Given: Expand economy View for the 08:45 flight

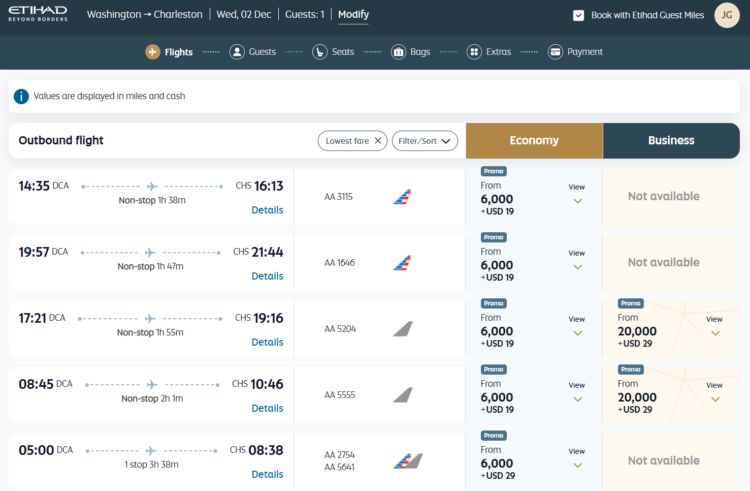Looking at the screenshot, I should click(x=577, y=392).
